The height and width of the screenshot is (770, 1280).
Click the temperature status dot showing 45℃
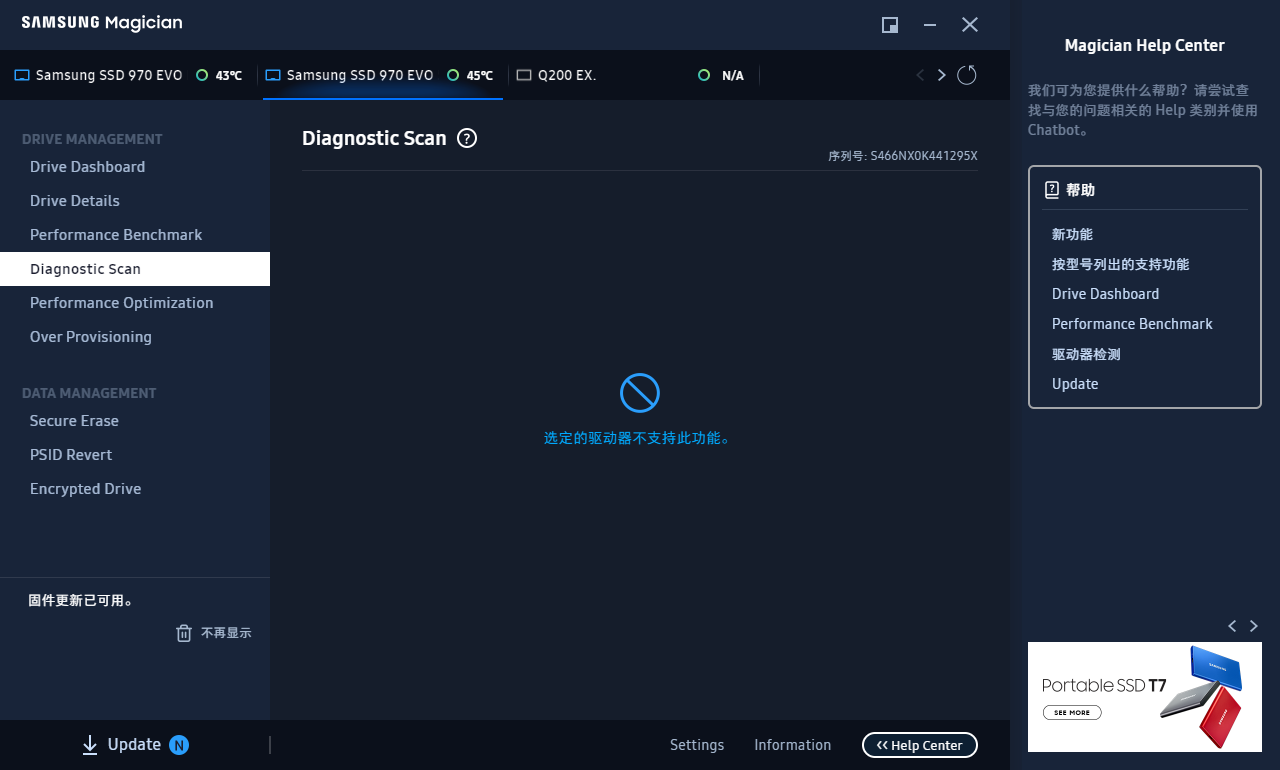[453, 74]
